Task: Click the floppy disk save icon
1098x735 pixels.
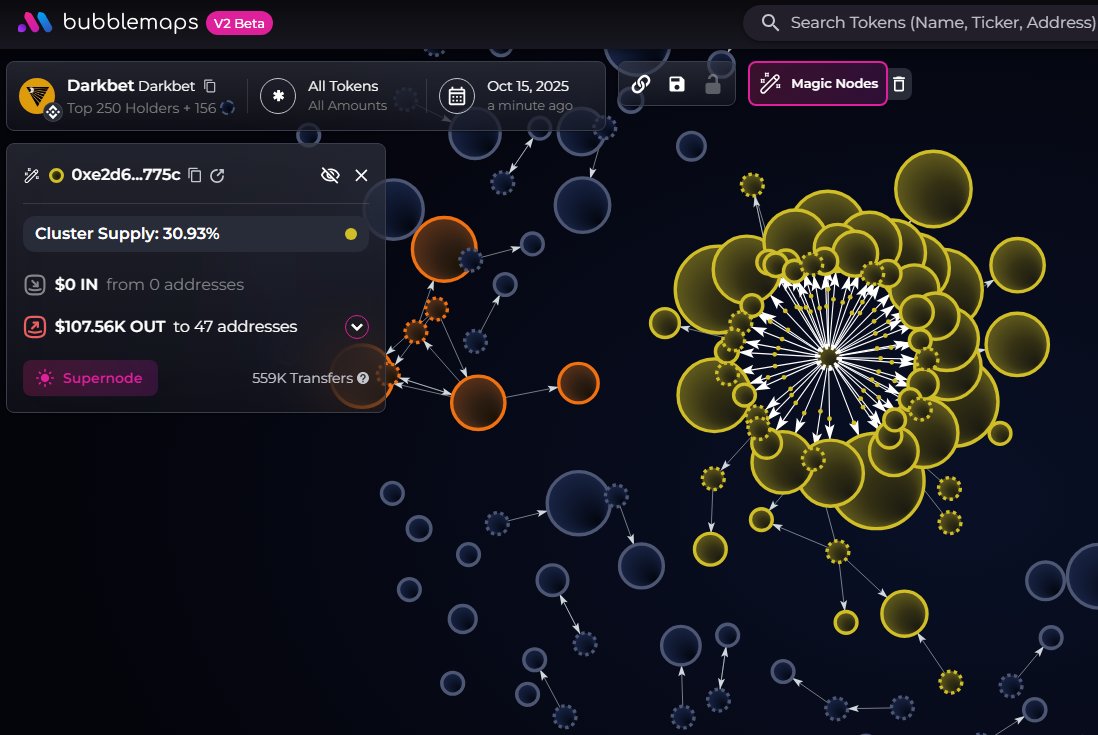Action: [x=677, y=84]
